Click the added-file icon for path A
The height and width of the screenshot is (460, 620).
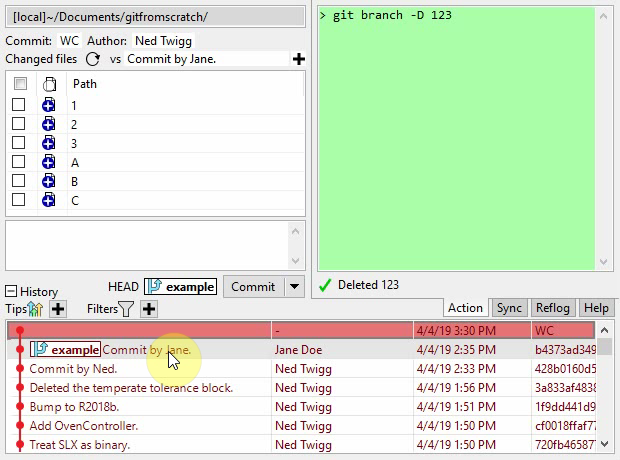click(48, 162)
